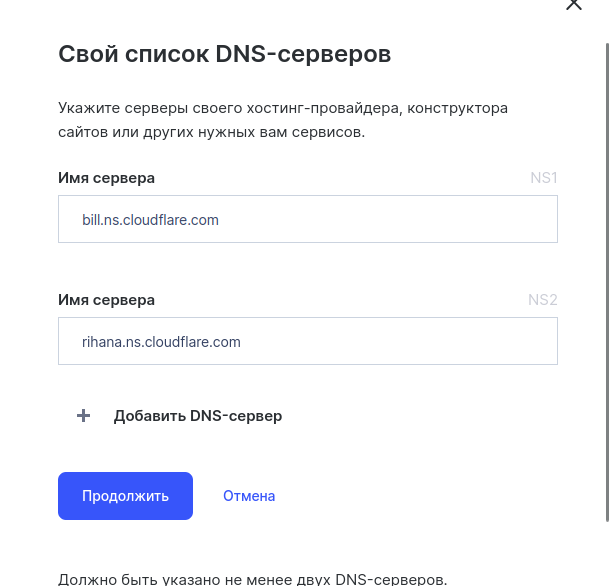Focus the NS1 field with bill.ns.cloudflare.com
The height and width of the screenshot is (586, 610).
pyautogui.click(x=308, y=219)
